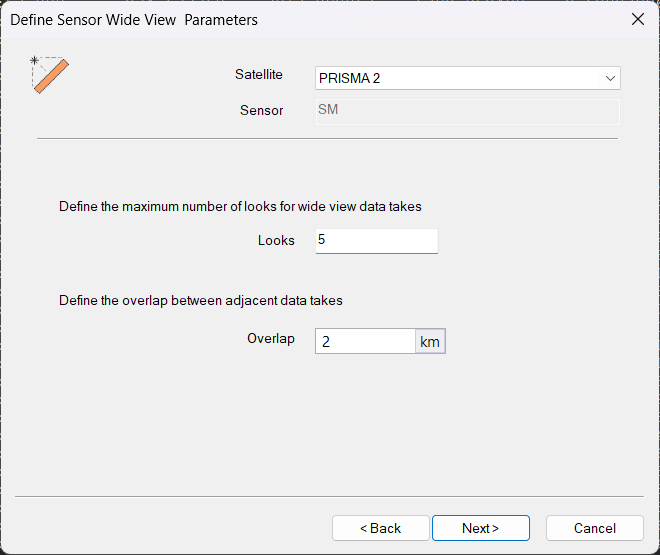Click the Define Sensor Wide View title bar
This screenshot has height=555, width=660.
pos(300,19)
